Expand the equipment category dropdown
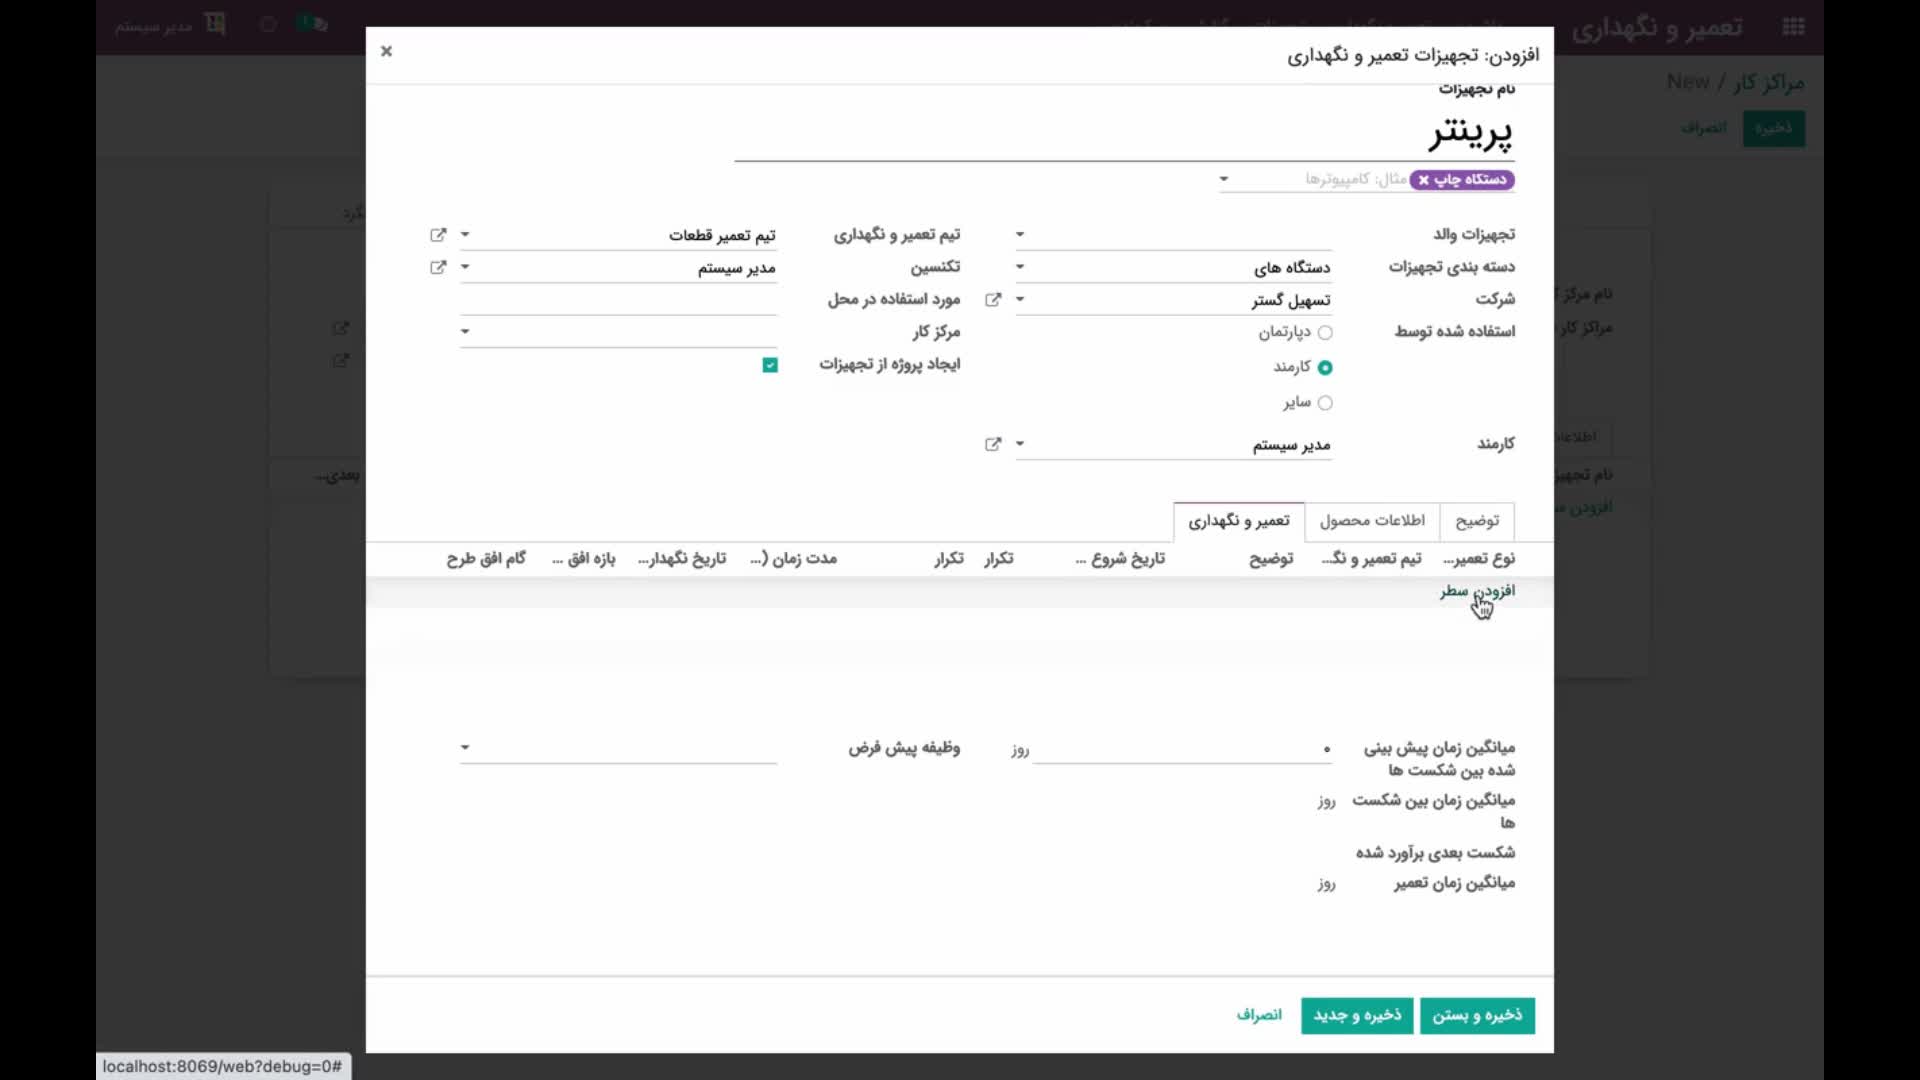 1020,267
